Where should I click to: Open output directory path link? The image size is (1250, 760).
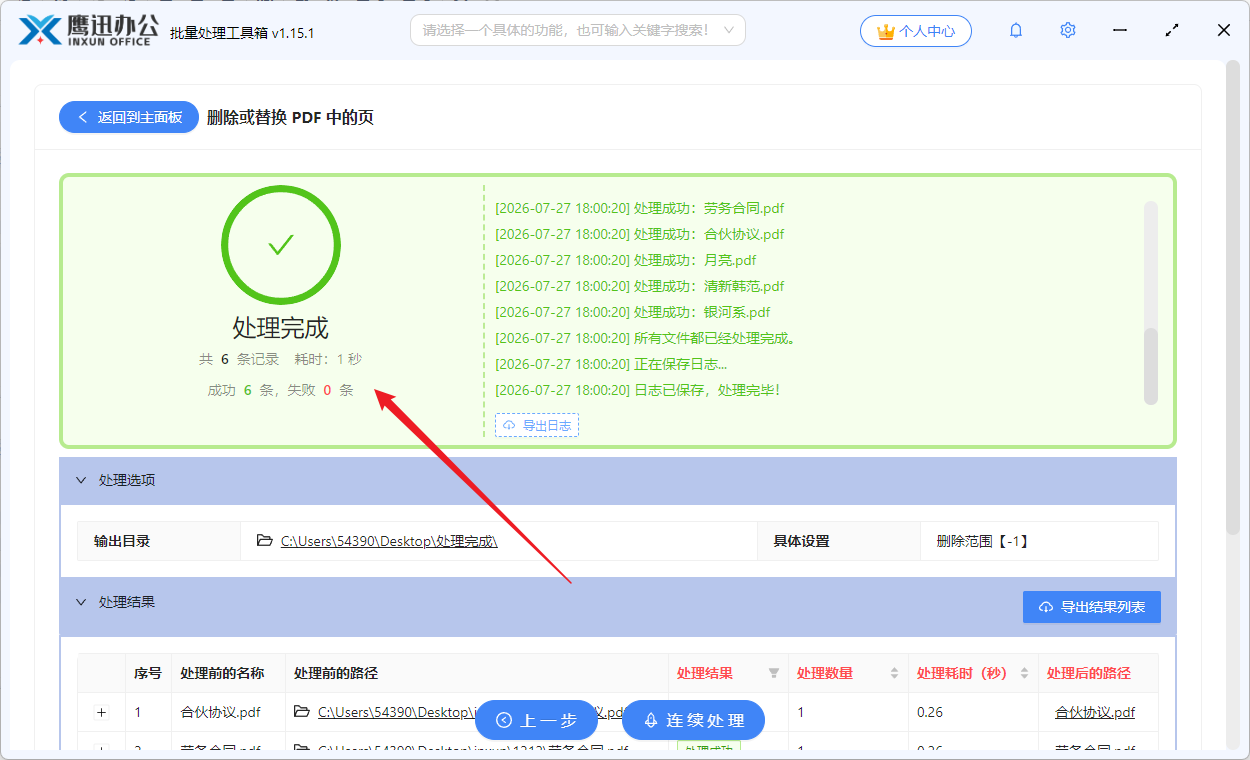coord(389,541)
